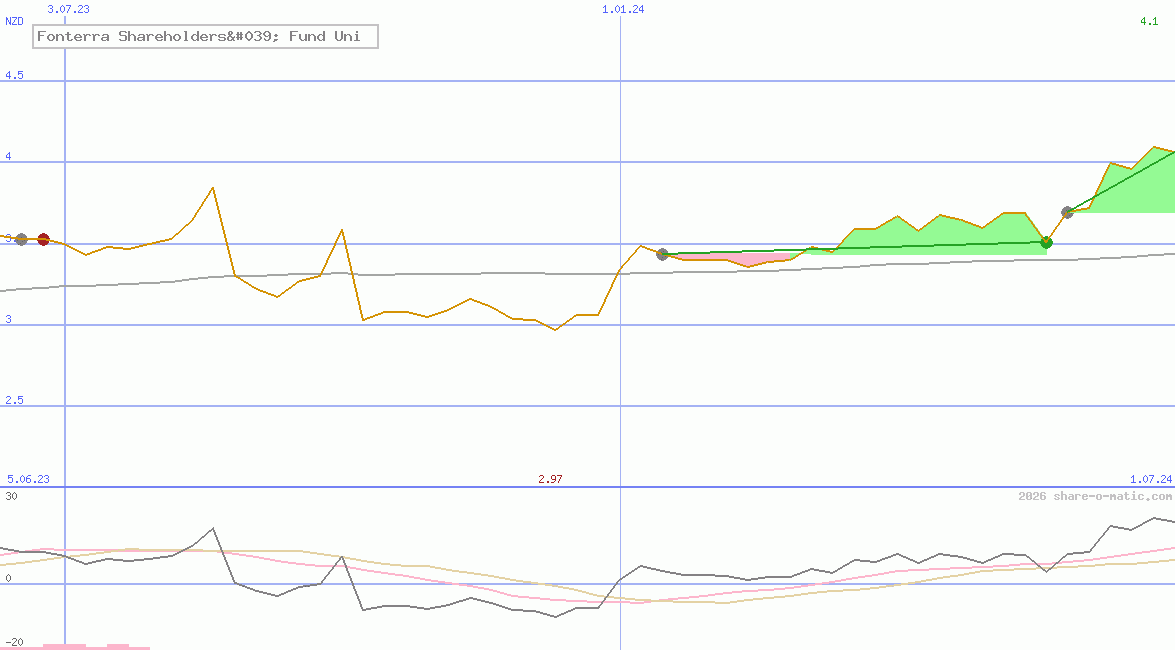Click the share-o-matic.com watermark text
The height and width of the screenshot is (650, 1175).
1095,496
